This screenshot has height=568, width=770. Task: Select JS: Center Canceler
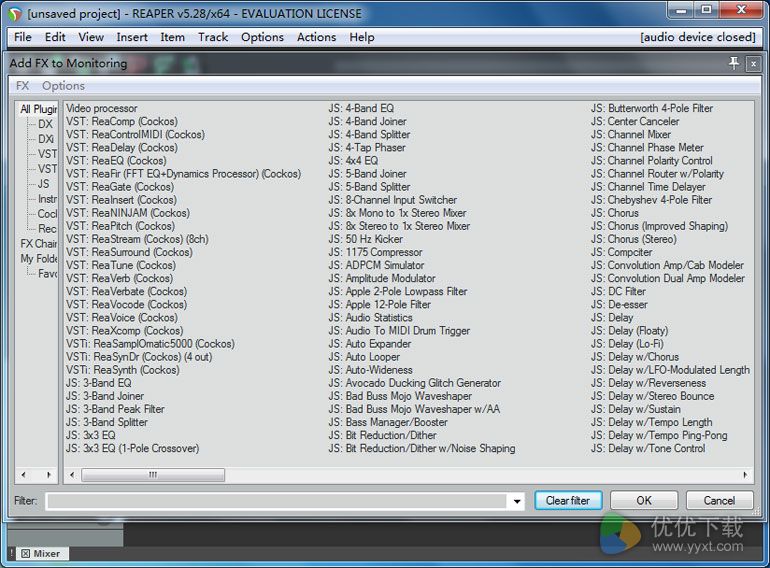point(635,121)
